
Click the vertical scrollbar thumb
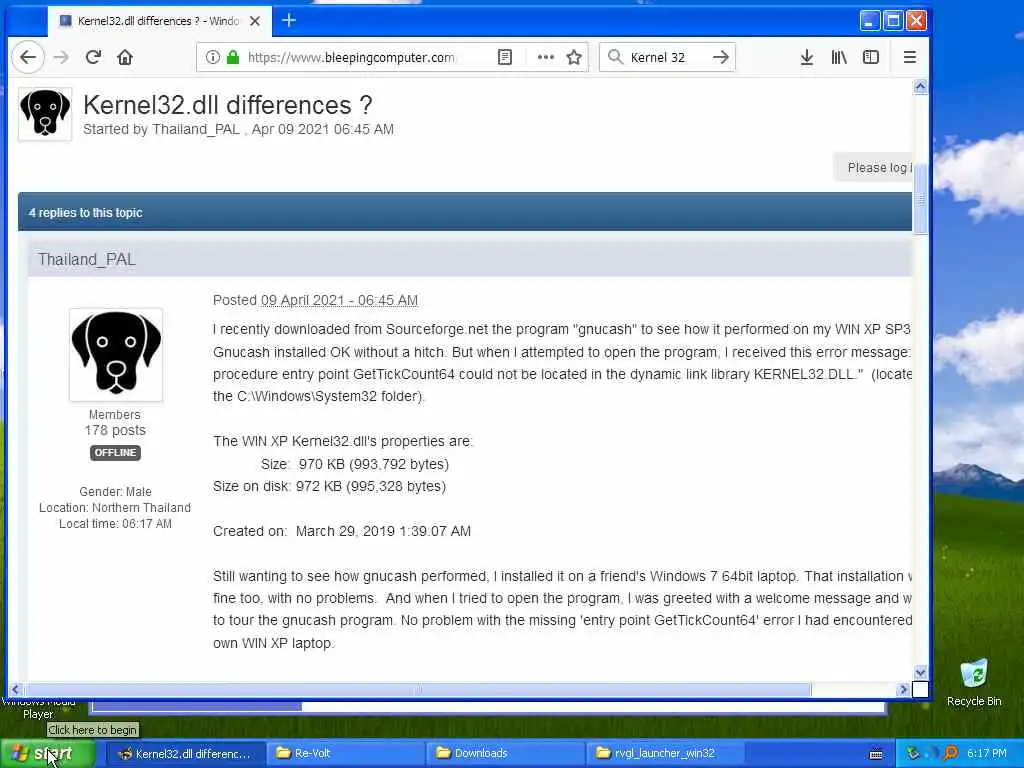(x=920, y=199)
